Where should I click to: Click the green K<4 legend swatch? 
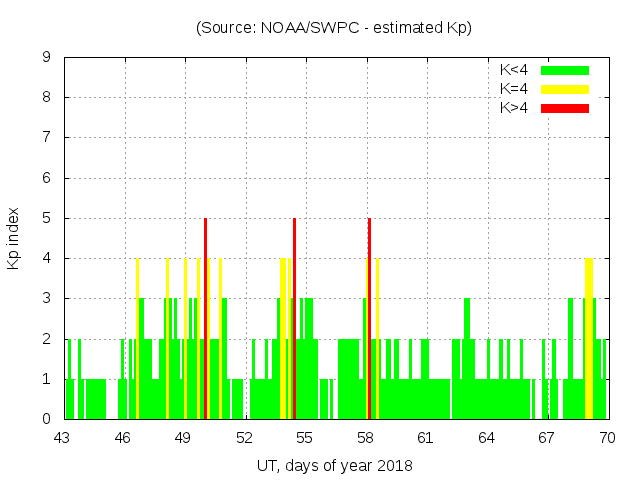tap(565, 70)
